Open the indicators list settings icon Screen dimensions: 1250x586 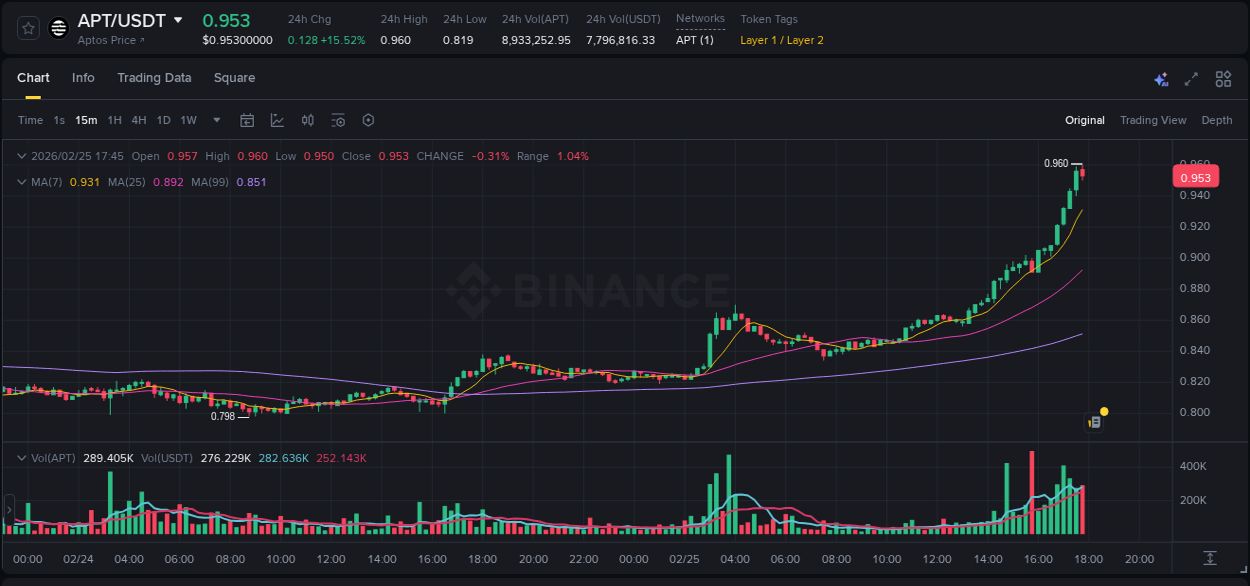[x=337, y=120]
